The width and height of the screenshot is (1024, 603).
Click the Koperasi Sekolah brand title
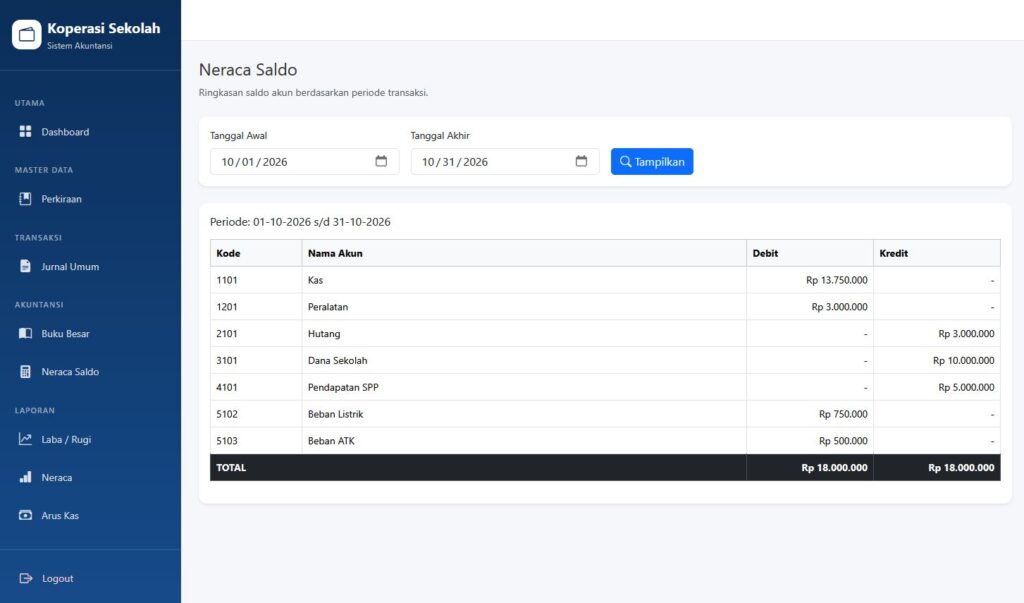click(x=103, y=28)
